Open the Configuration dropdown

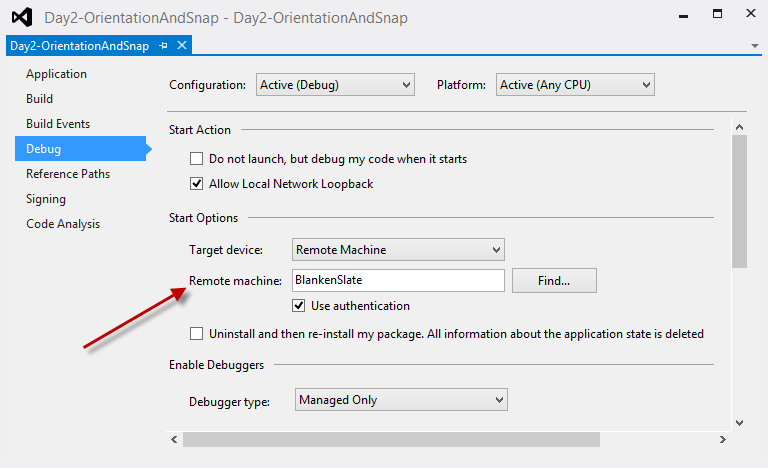pyautogui.click(x=335, y=85)
